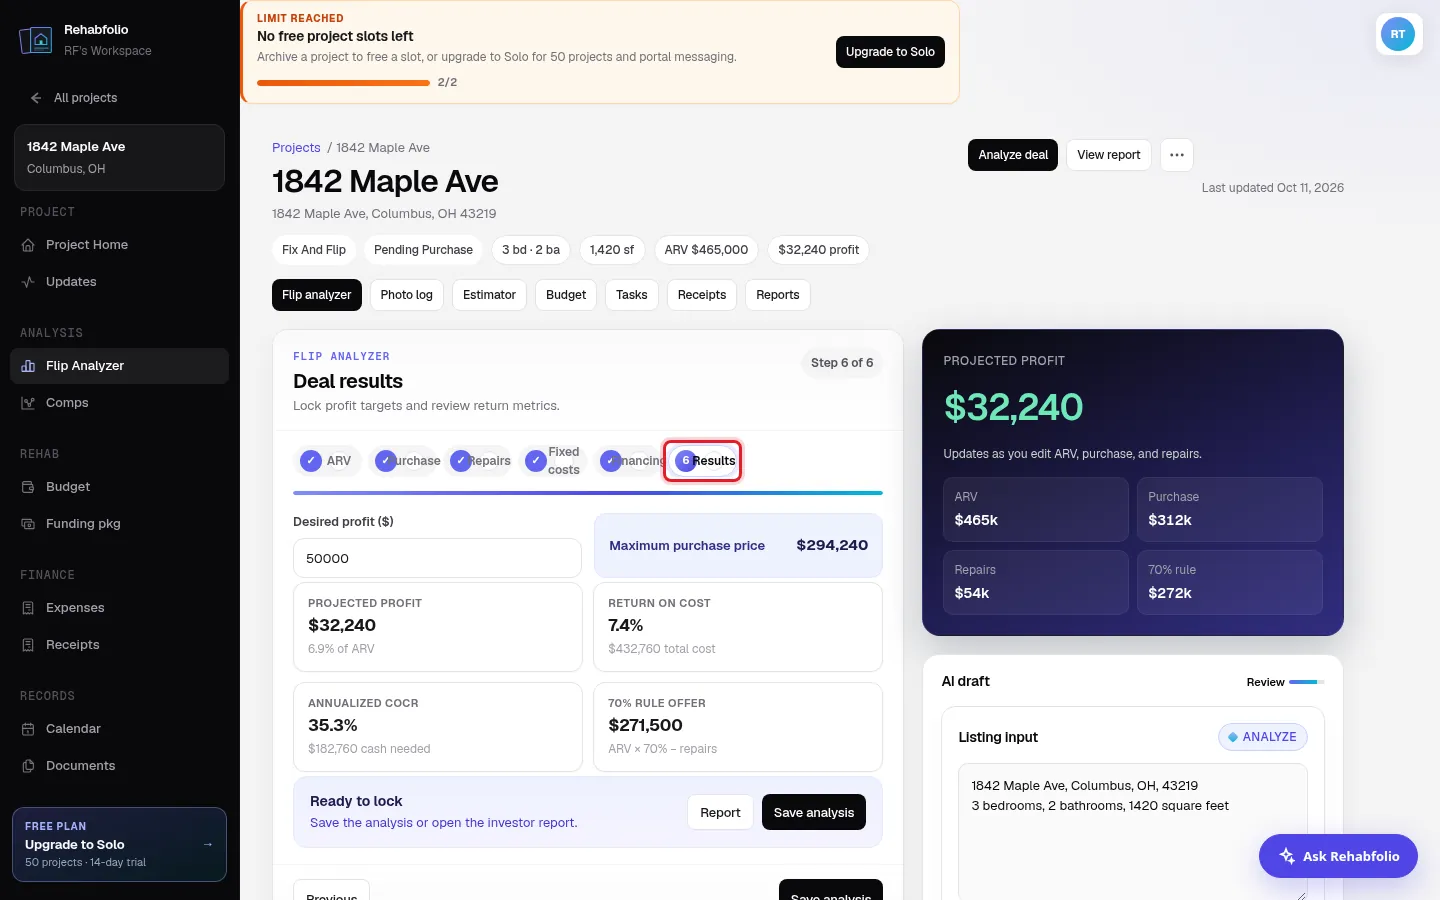Open the Tasks tab
Viewport: 1440px width, 900px height.
(x=632, y=295)
